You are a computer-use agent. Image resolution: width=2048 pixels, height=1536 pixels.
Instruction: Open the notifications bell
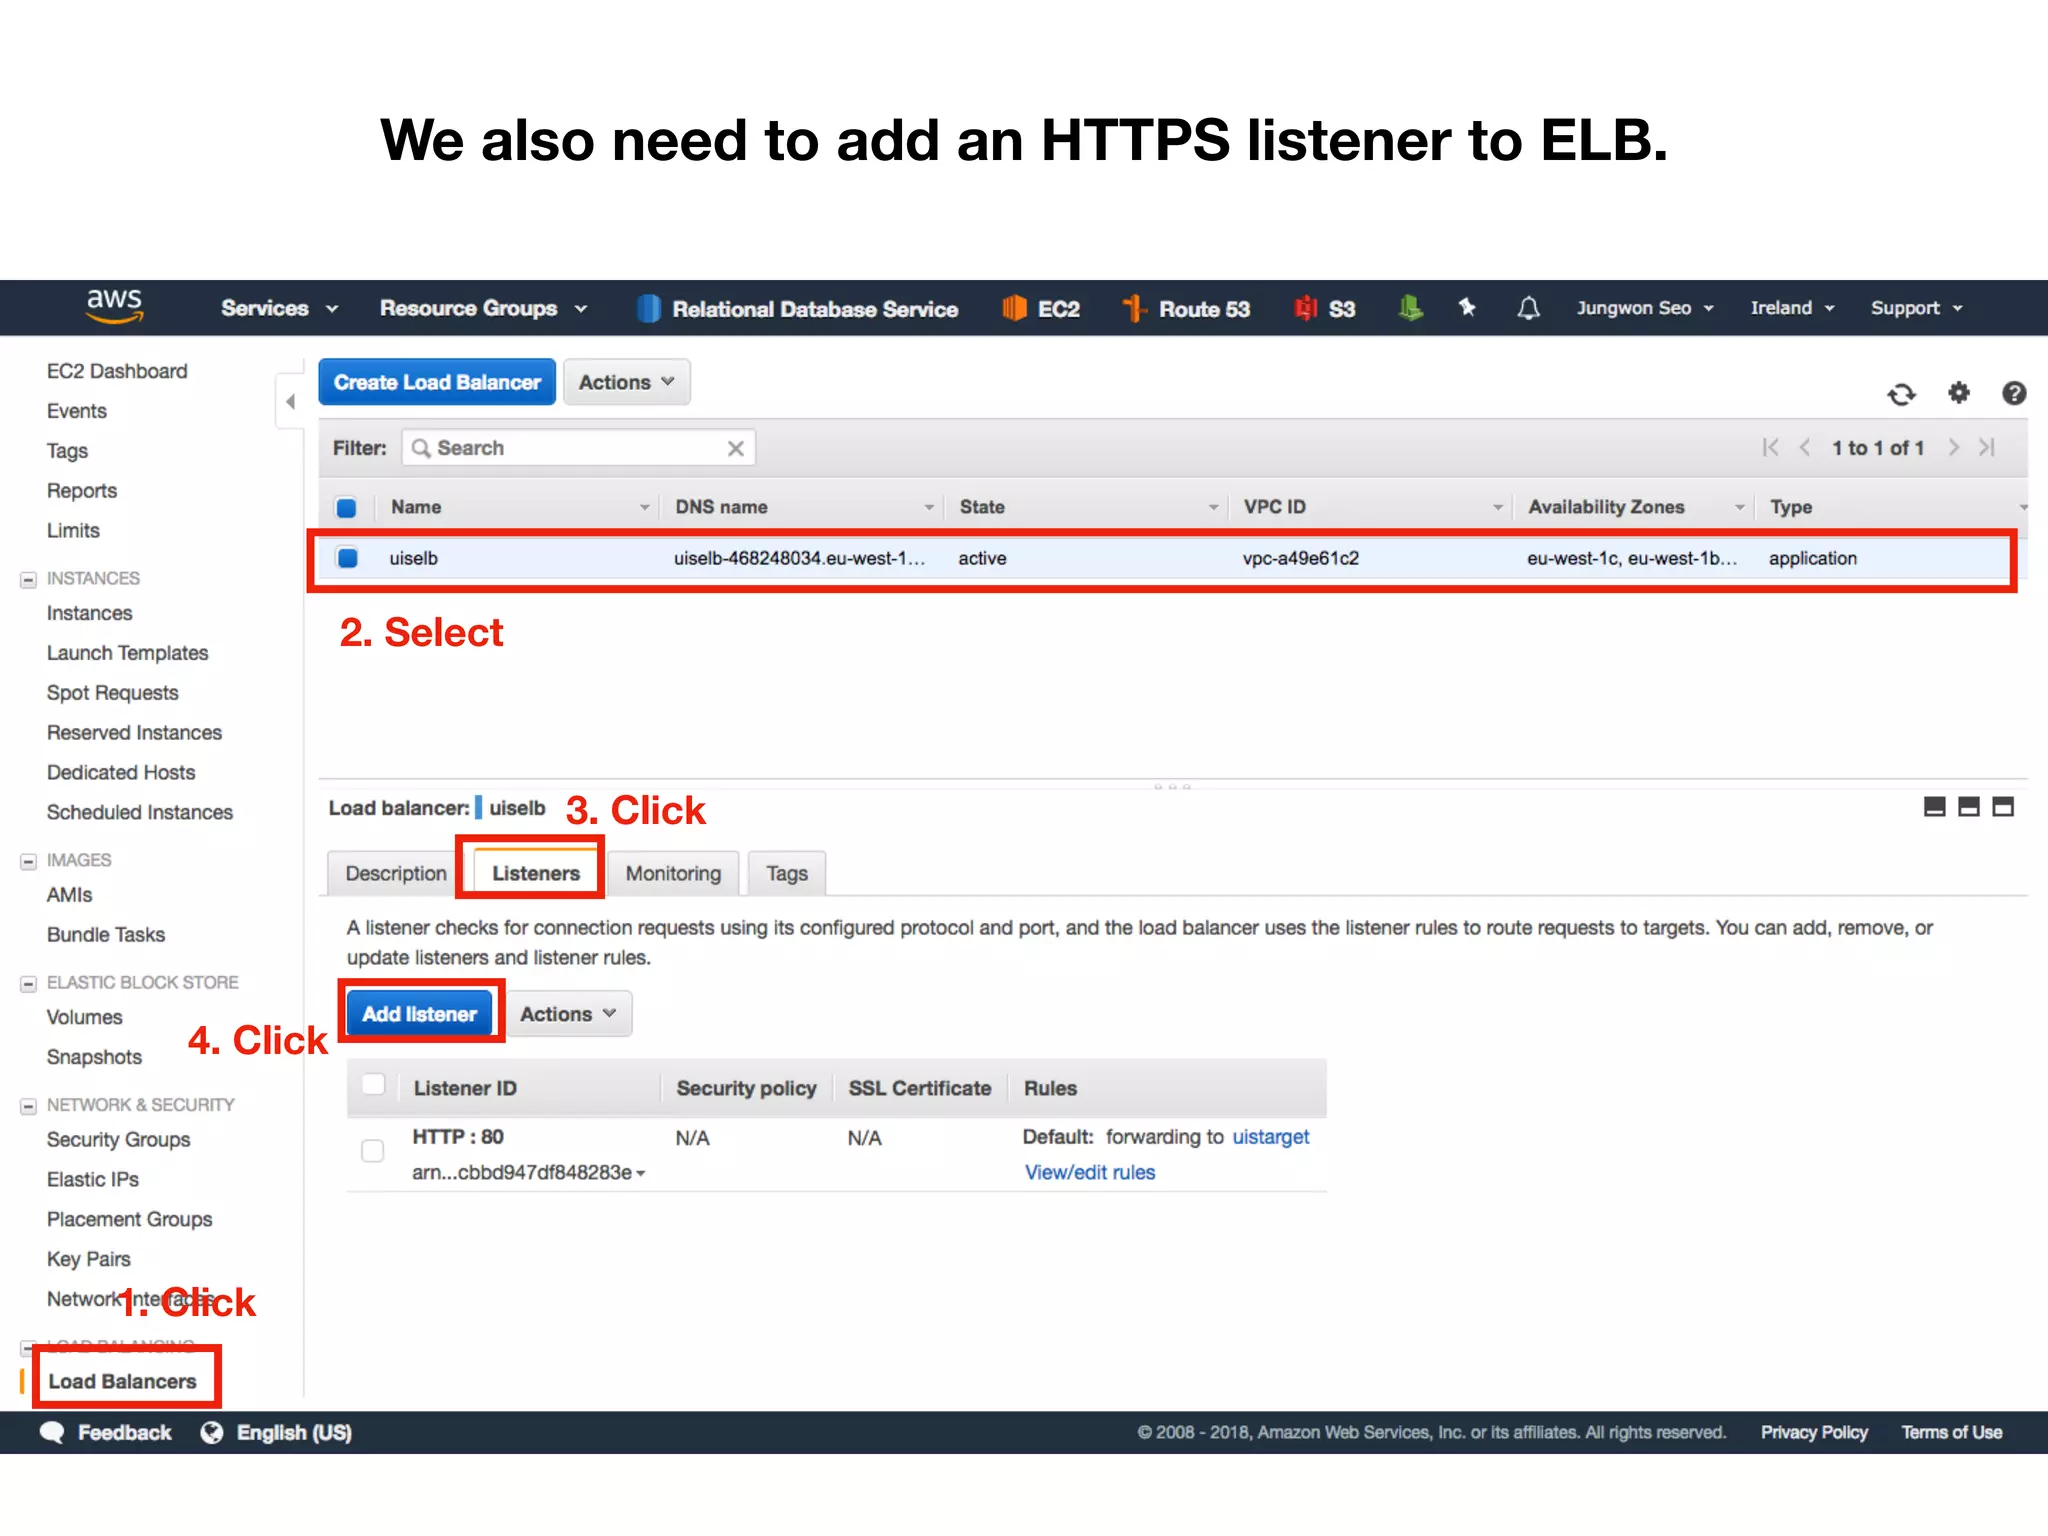tap(1528, 308)
